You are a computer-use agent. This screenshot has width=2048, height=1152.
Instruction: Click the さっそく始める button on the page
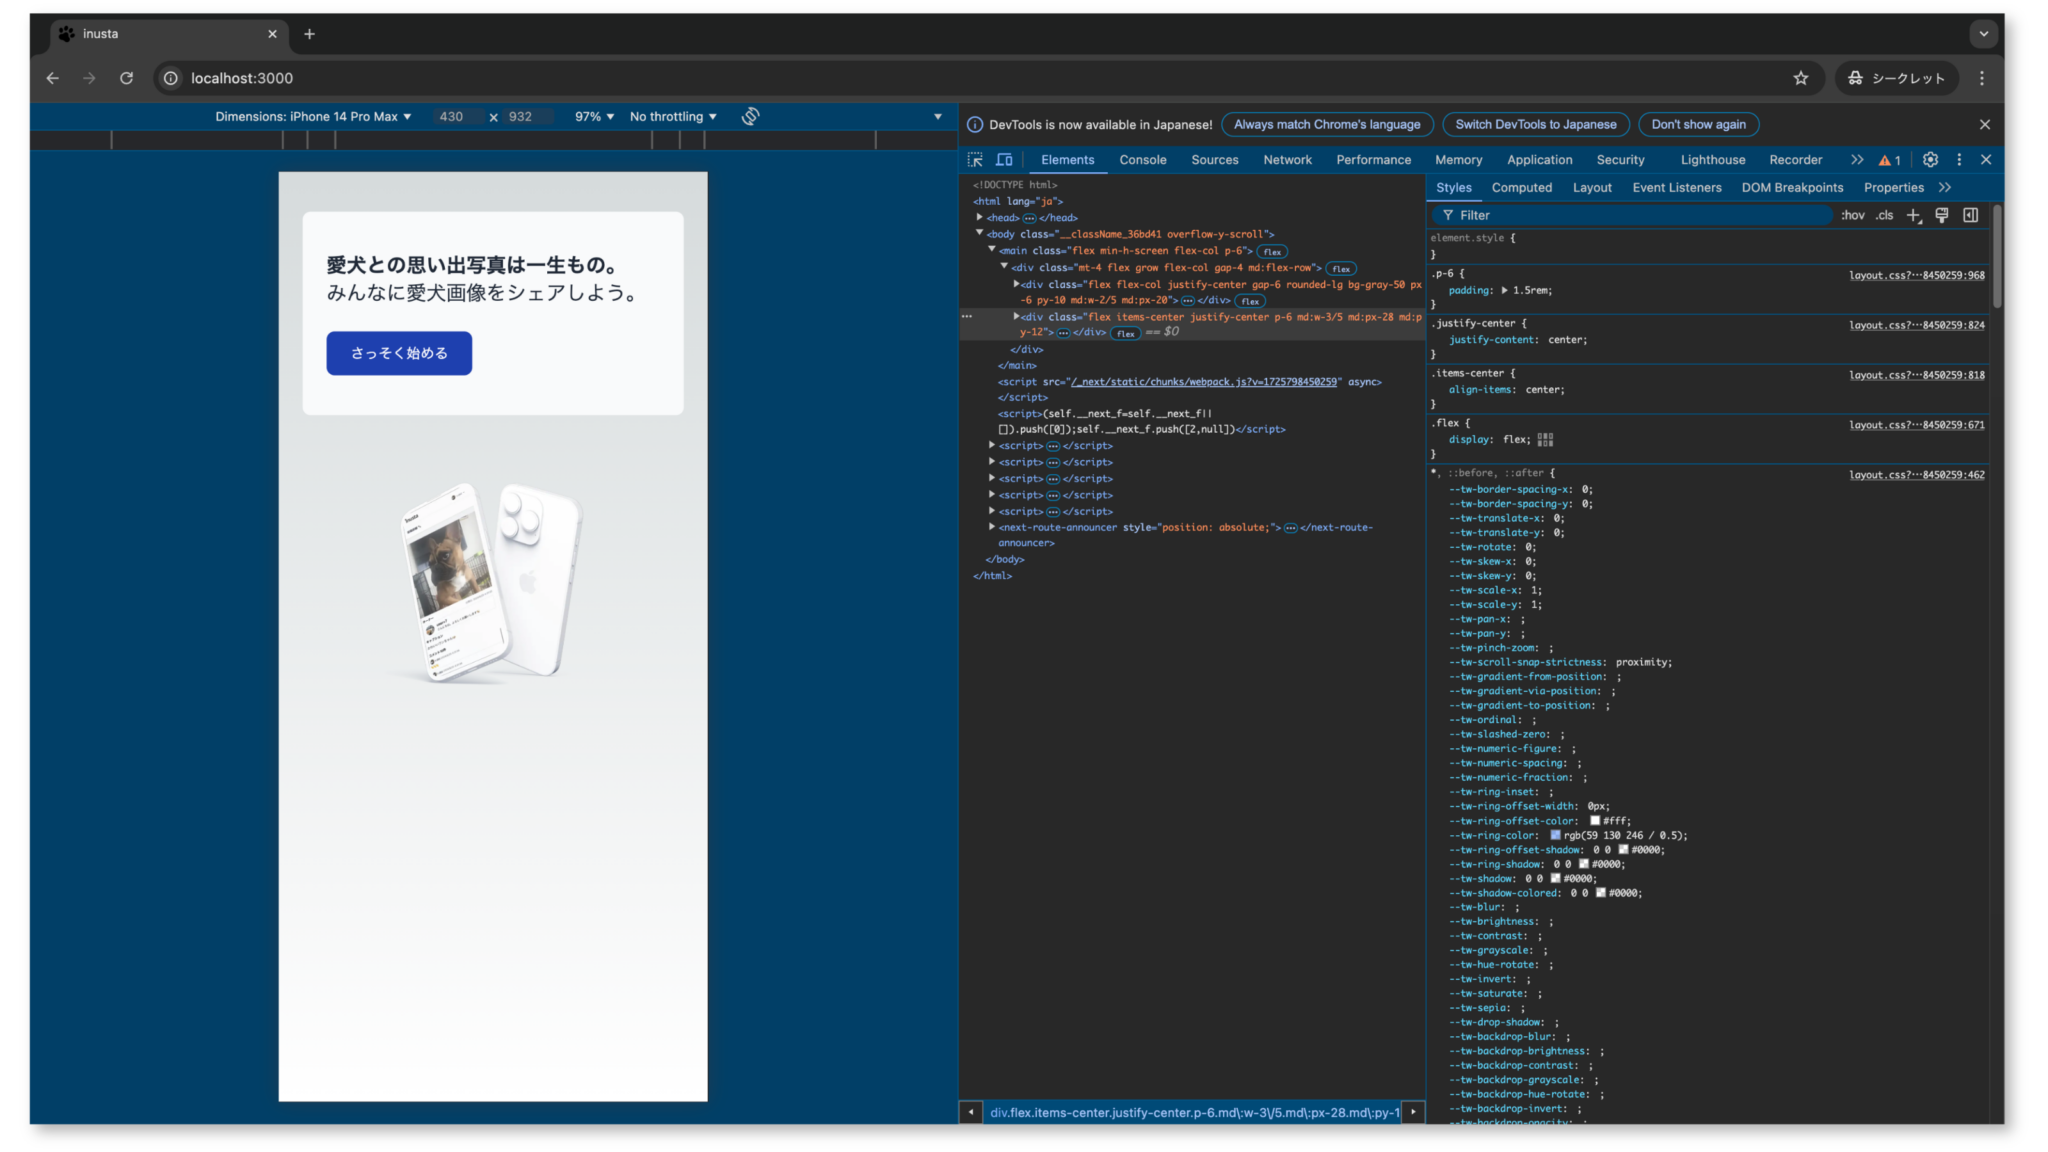pos(399,353)
